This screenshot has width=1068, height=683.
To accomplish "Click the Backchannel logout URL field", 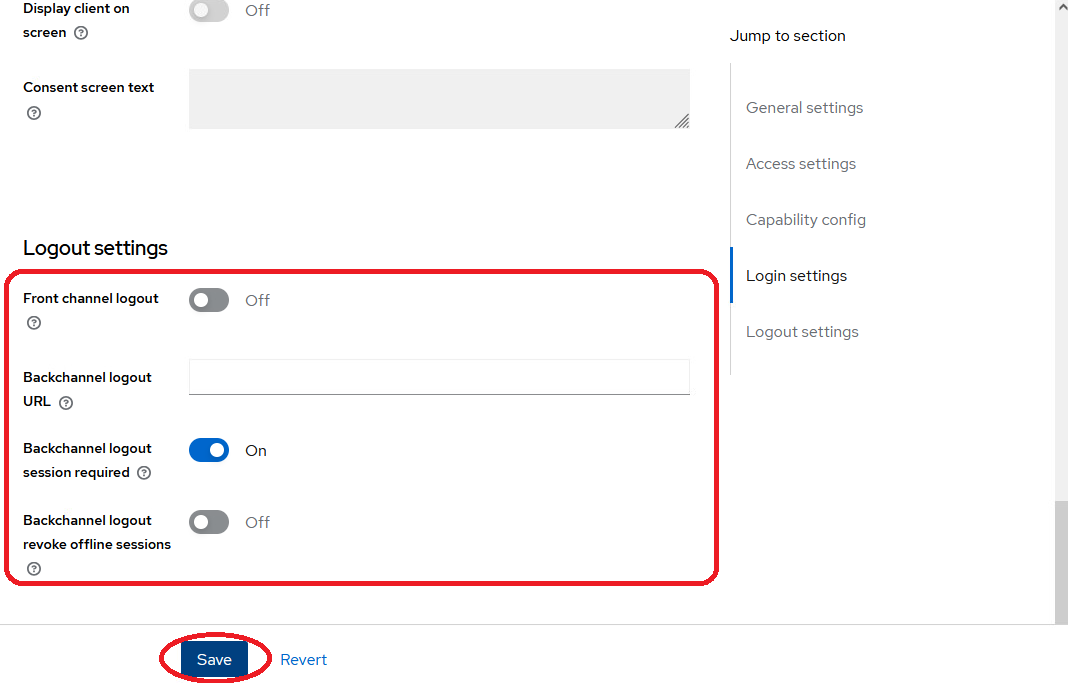I will coord(438,377).
